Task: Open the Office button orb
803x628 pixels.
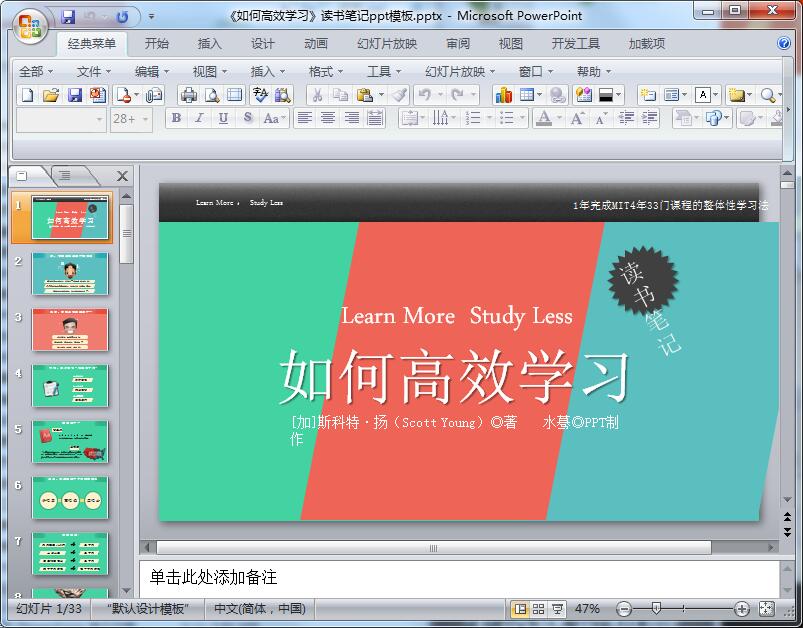Action: pos(29,26)
